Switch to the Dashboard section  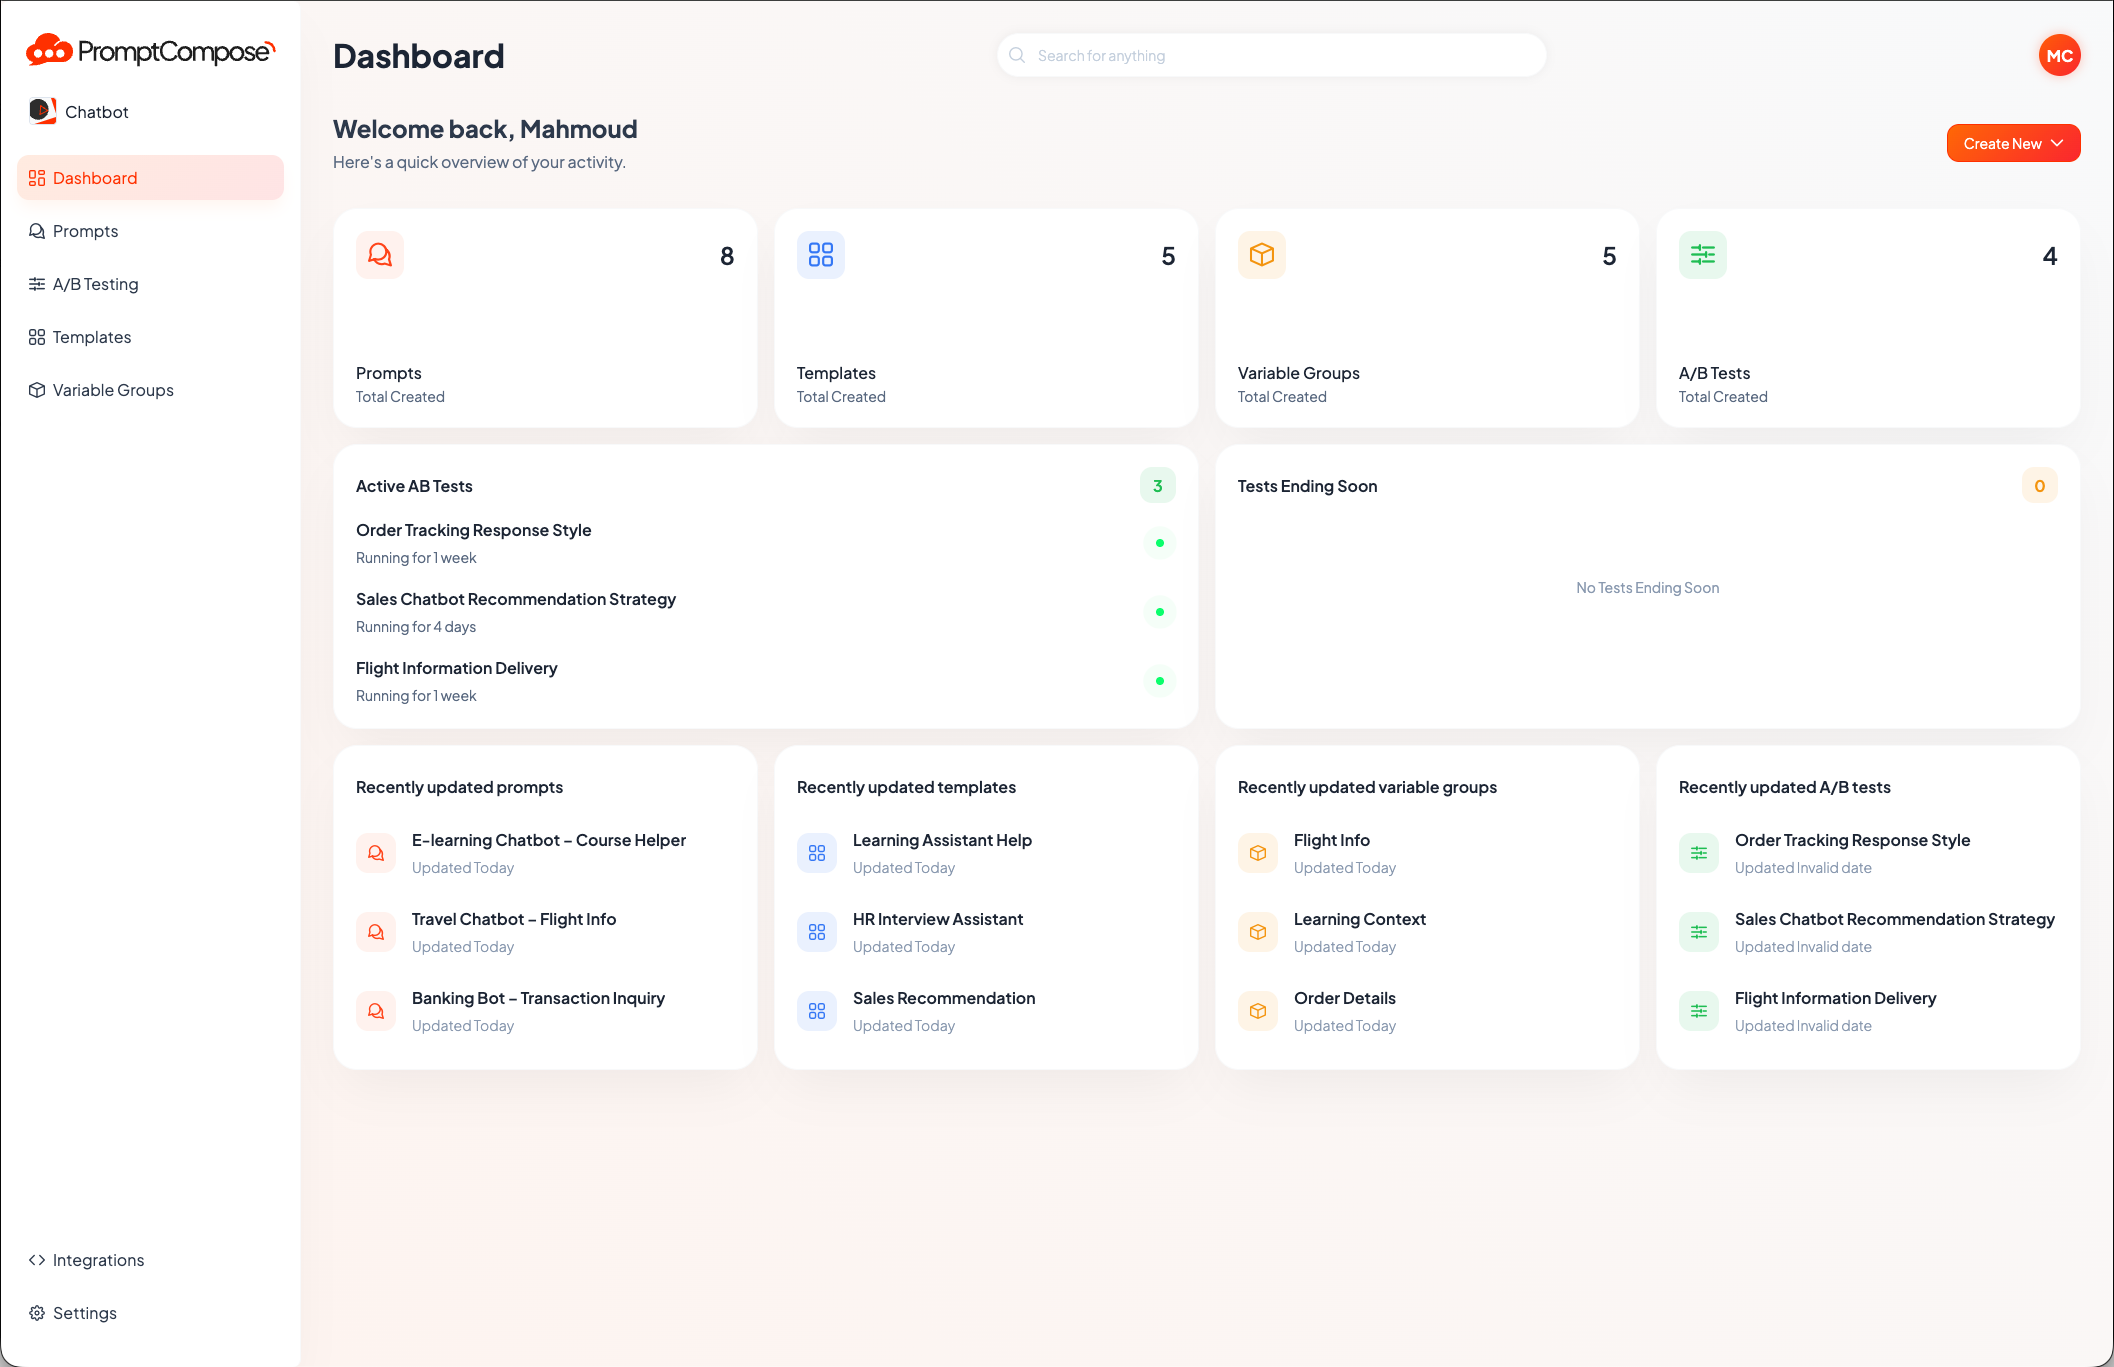coord(96,178)
